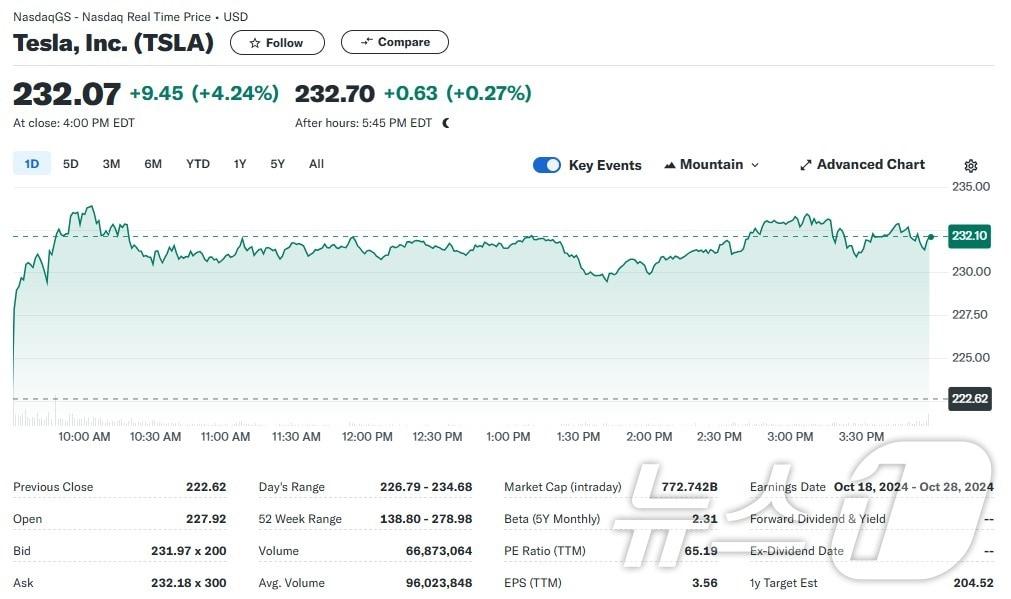Open chart settings gear icon
Viewport: 1011px width, 599px height.
[970, 166]
